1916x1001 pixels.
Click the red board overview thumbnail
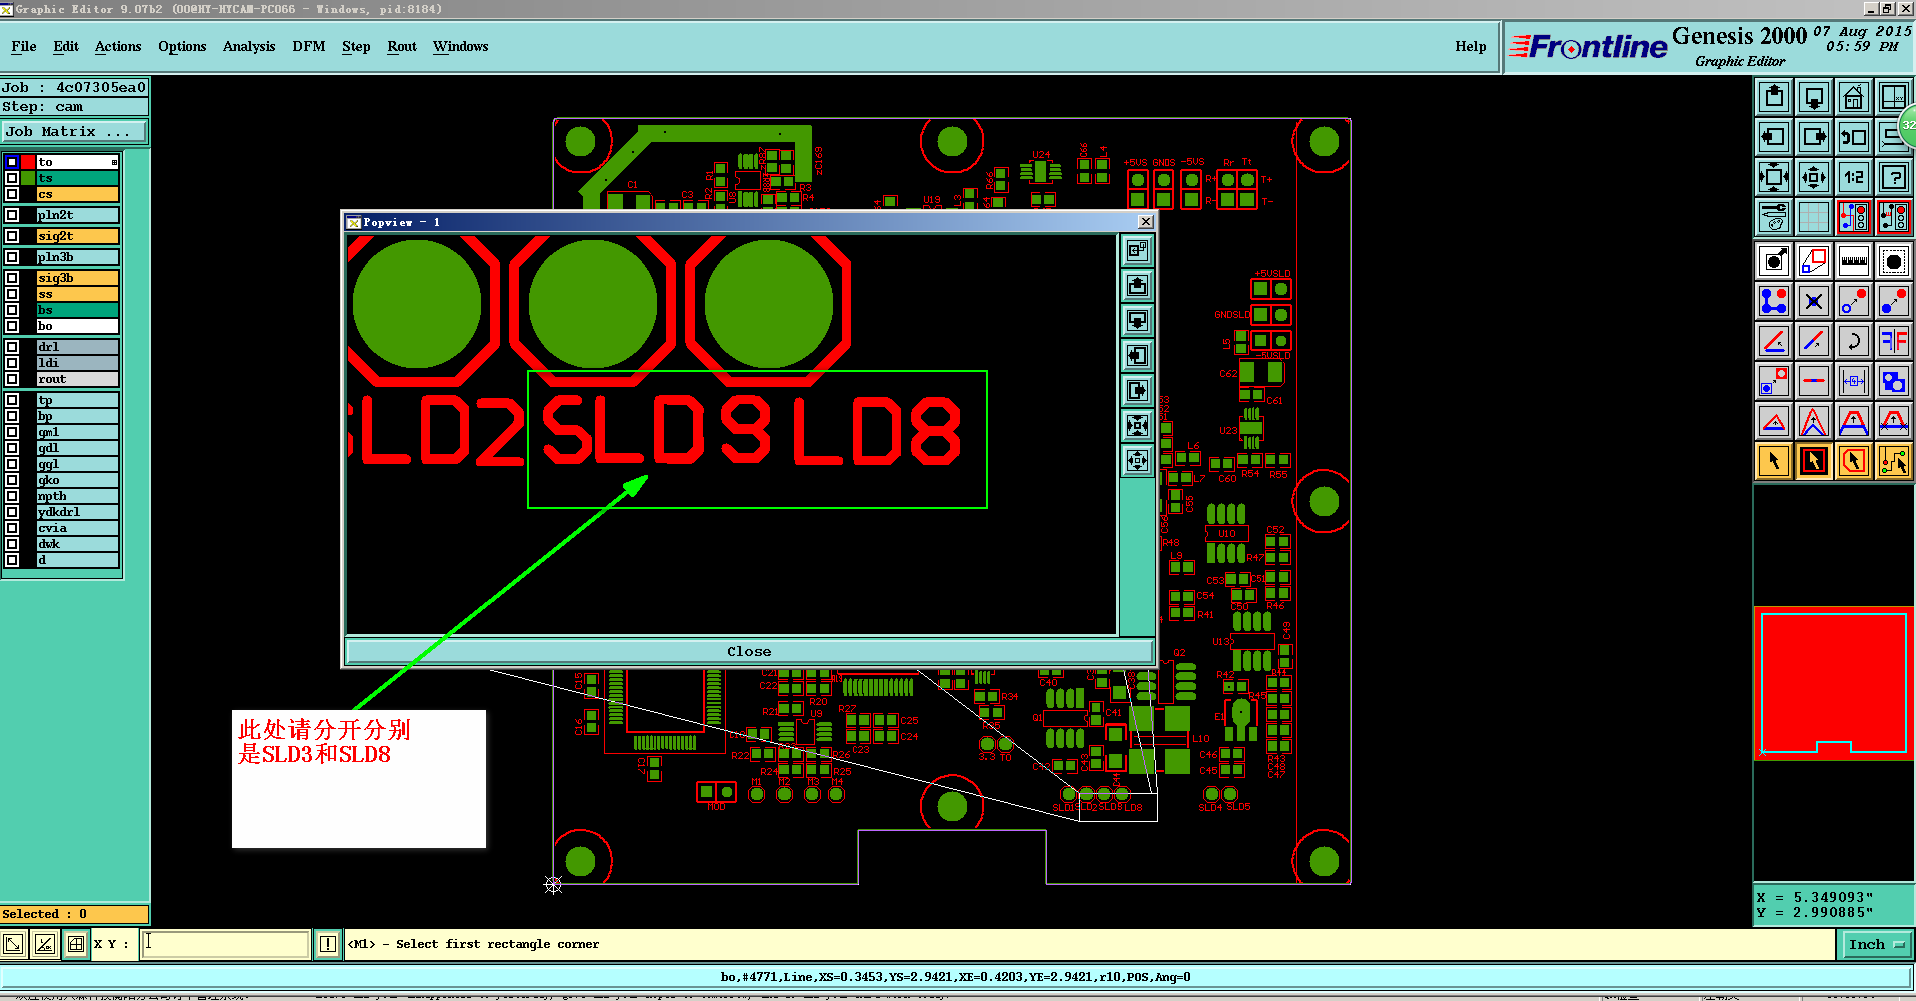[1833, 685]
